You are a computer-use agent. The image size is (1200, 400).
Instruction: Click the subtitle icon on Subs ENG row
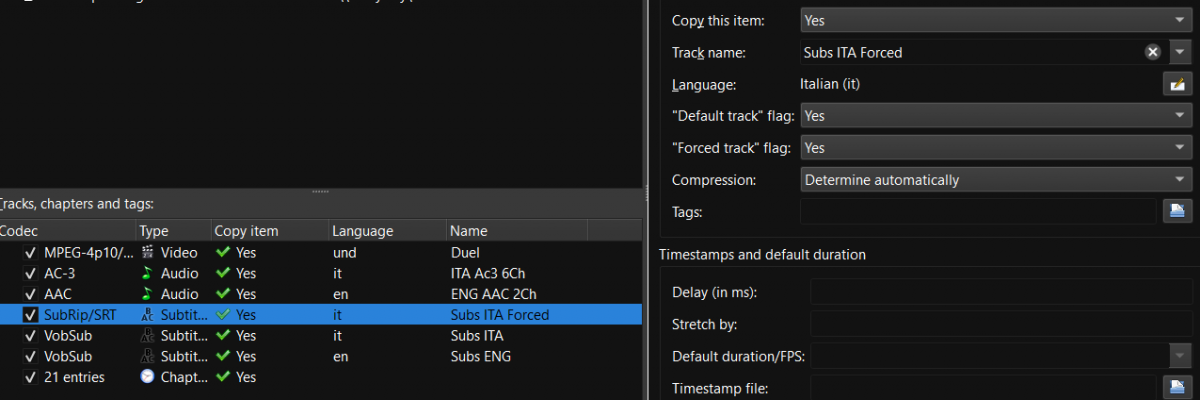(x=148, y=356)
